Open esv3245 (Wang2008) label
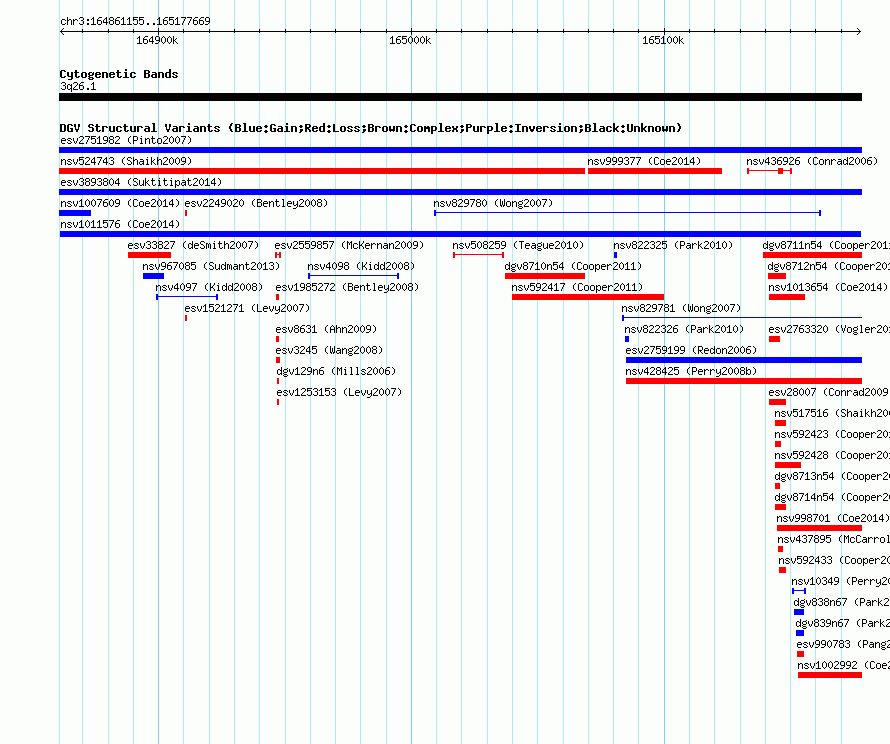This screenshot has width=890, height=744. coord(329,350)
